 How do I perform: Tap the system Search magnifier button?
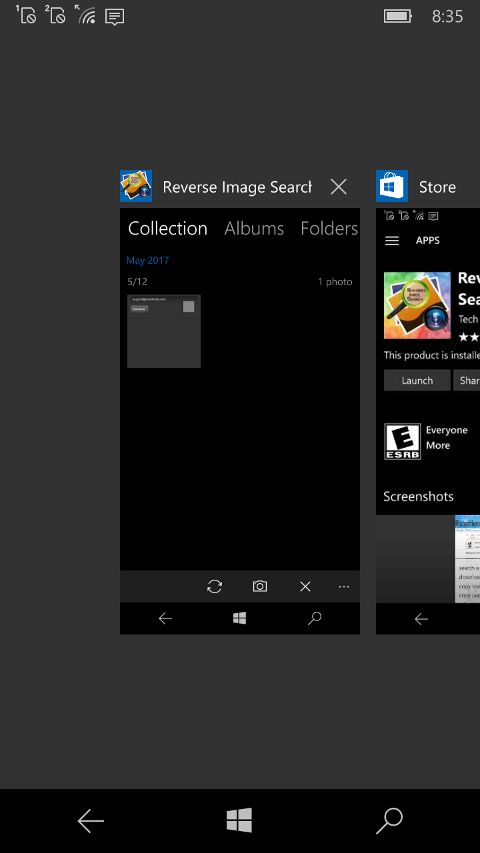390,820
